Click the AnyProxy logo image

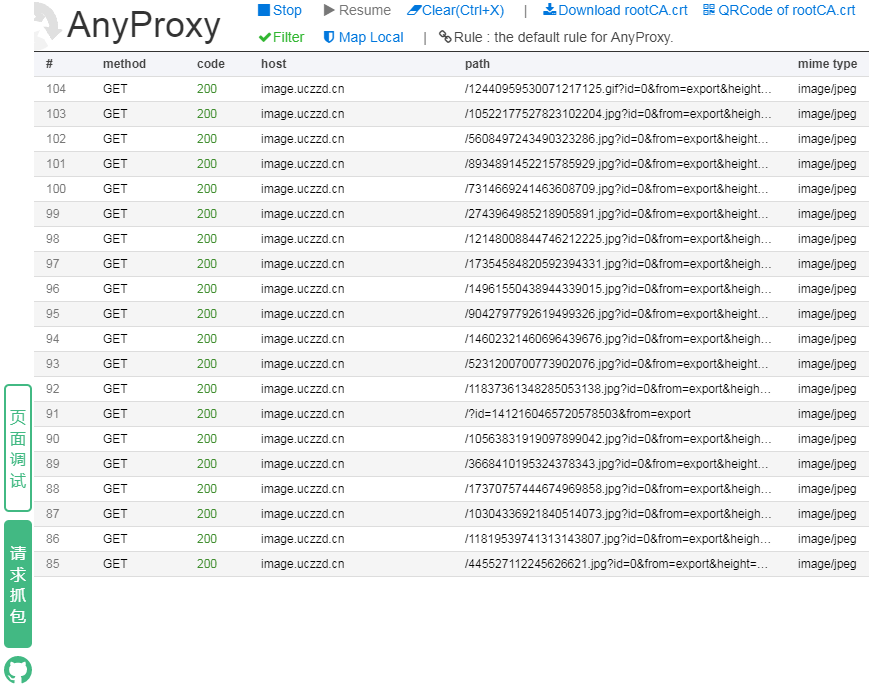coord(47,25)
